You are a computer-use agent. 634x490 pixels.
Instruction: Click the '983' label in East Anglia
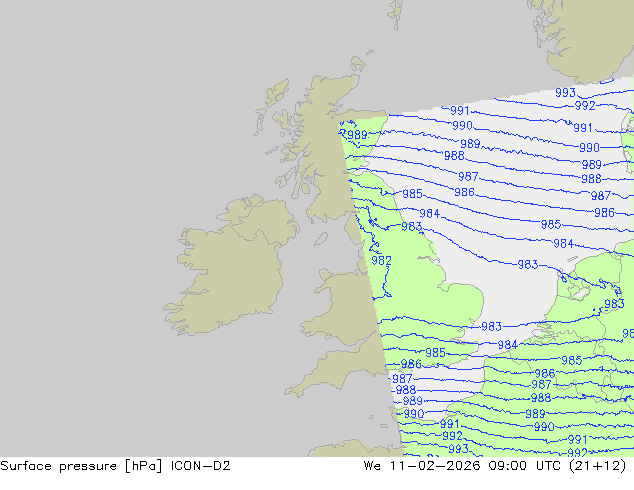pos(491,326)
